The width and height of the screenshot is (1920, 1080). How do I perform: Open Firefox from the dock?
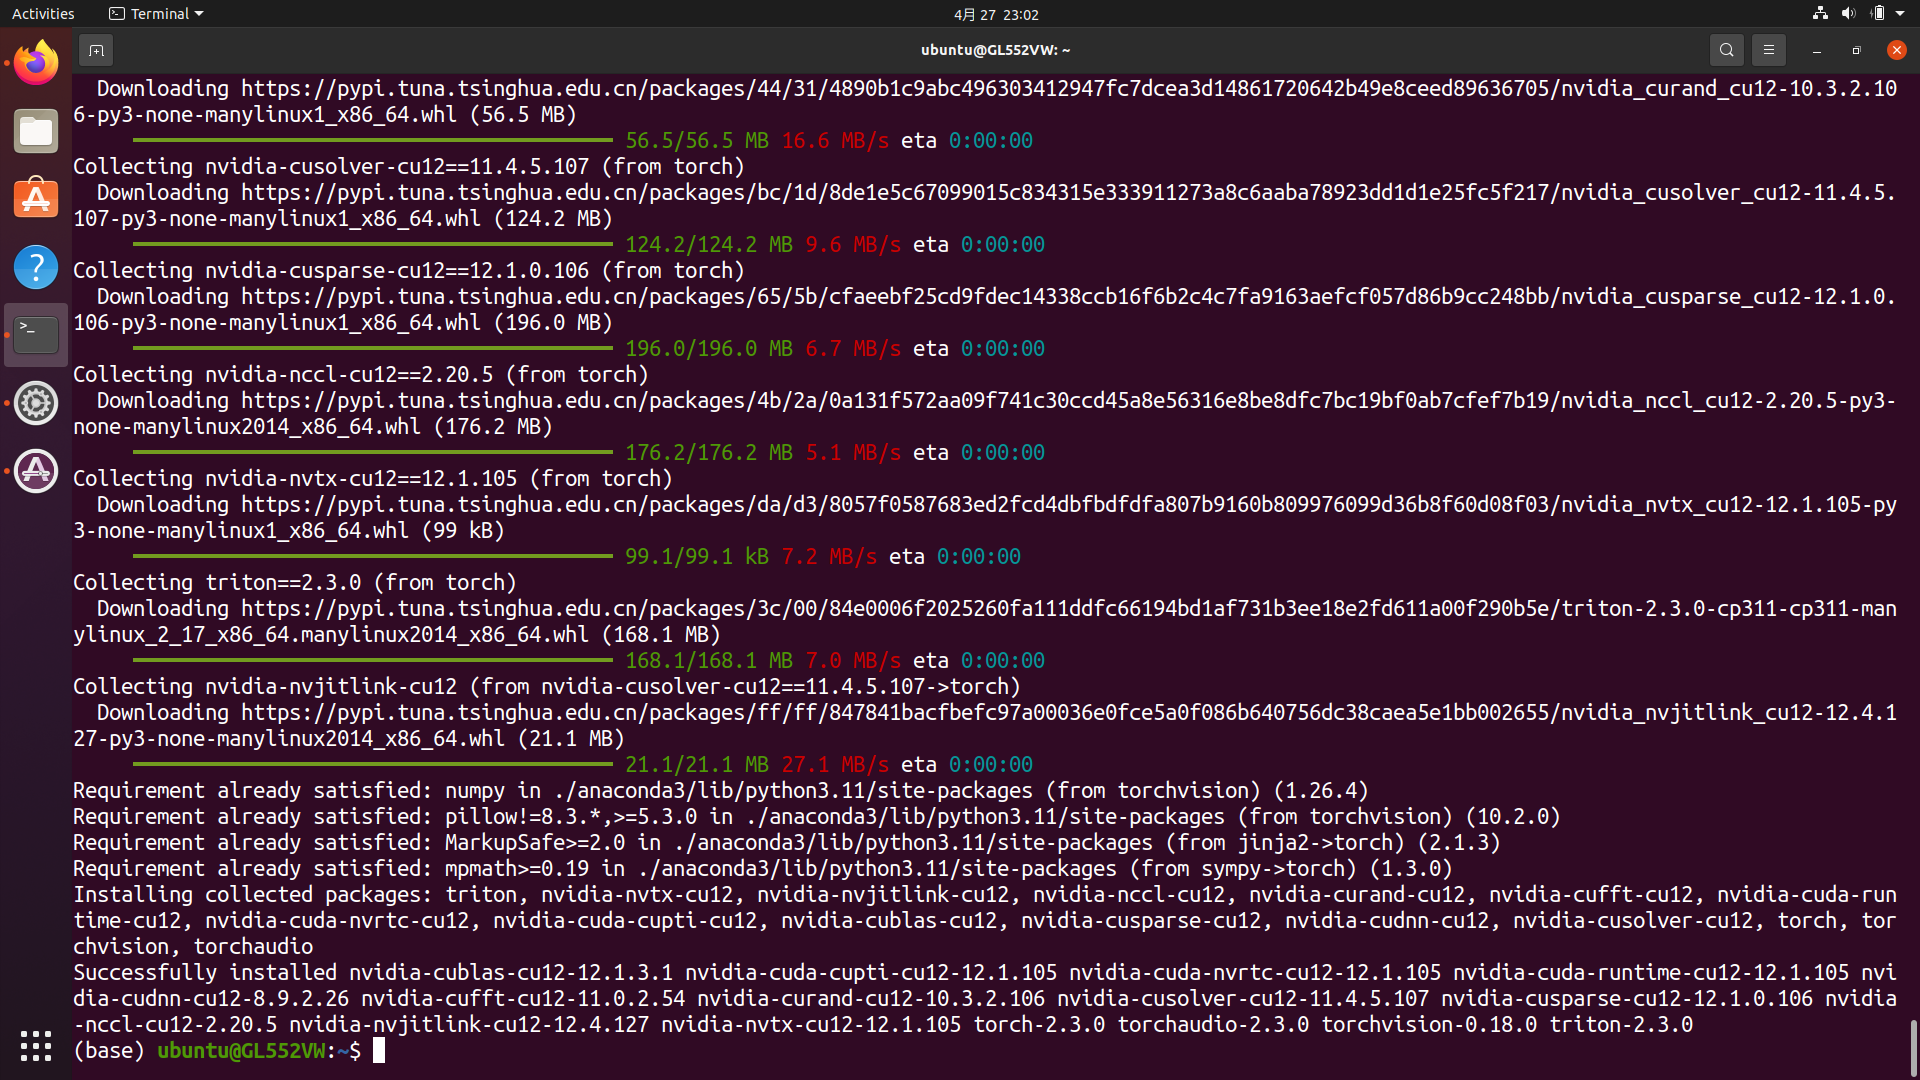(35, 62)
